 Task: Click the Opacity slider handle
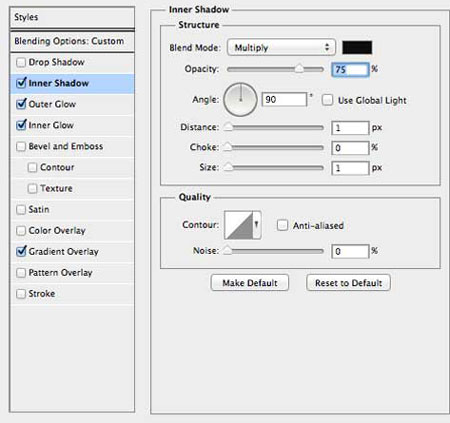(x=299, y=68)
